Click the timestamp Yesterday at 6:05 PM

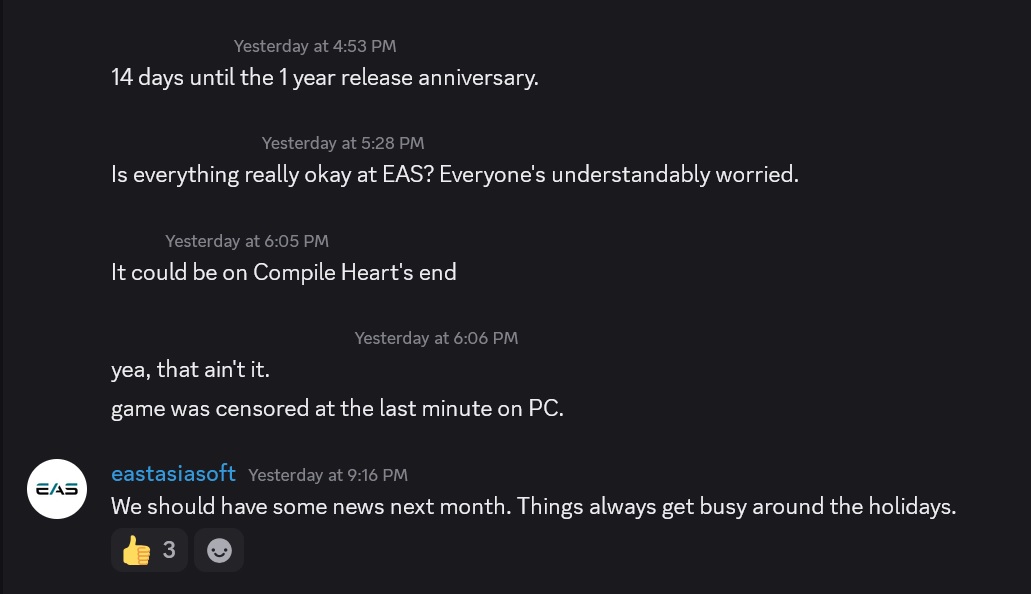point(247,241)
